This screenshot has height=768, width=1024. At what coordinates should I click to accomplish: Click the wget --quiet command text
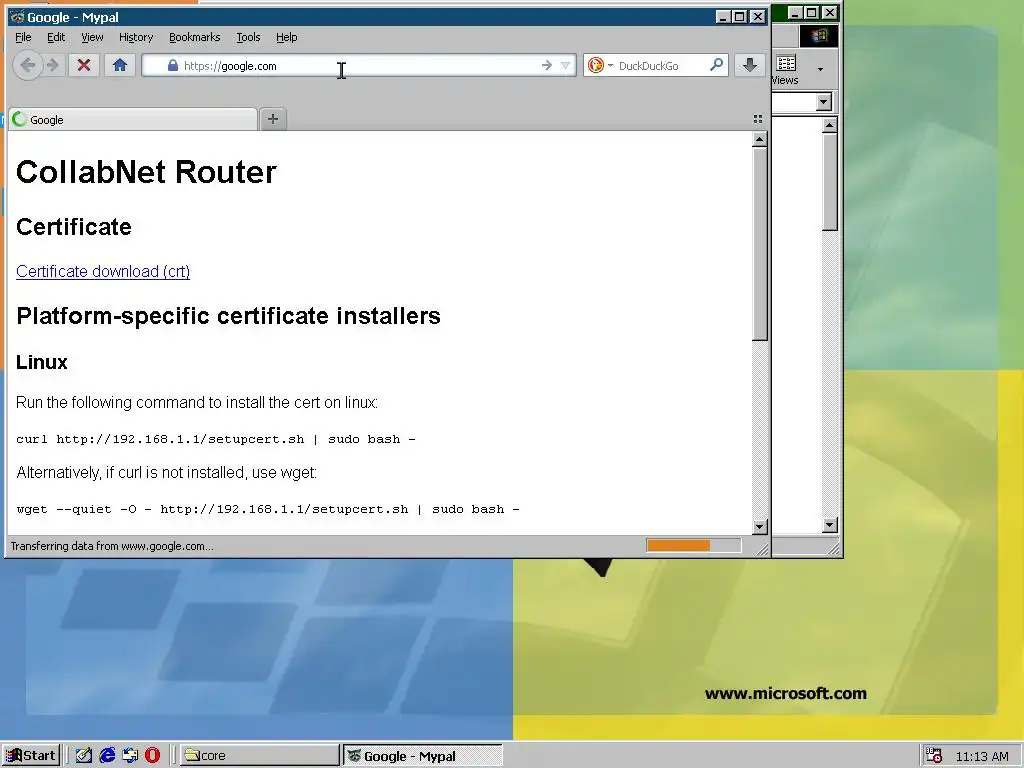click(268, 509)
